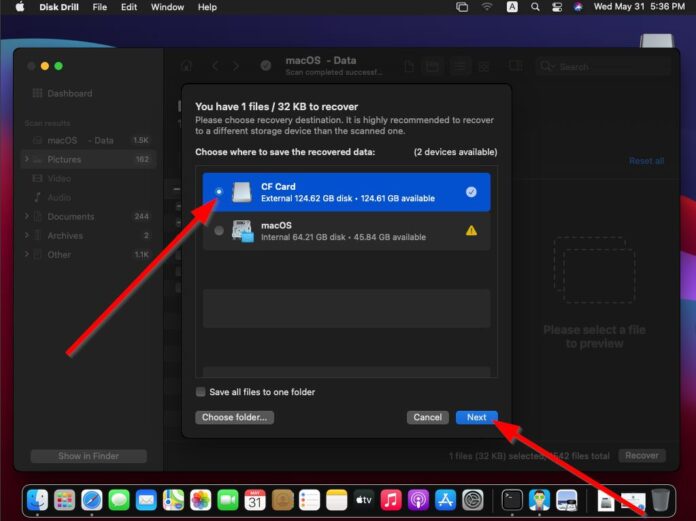
Task: Open Mail from the Dock
Action: (146, 500)
